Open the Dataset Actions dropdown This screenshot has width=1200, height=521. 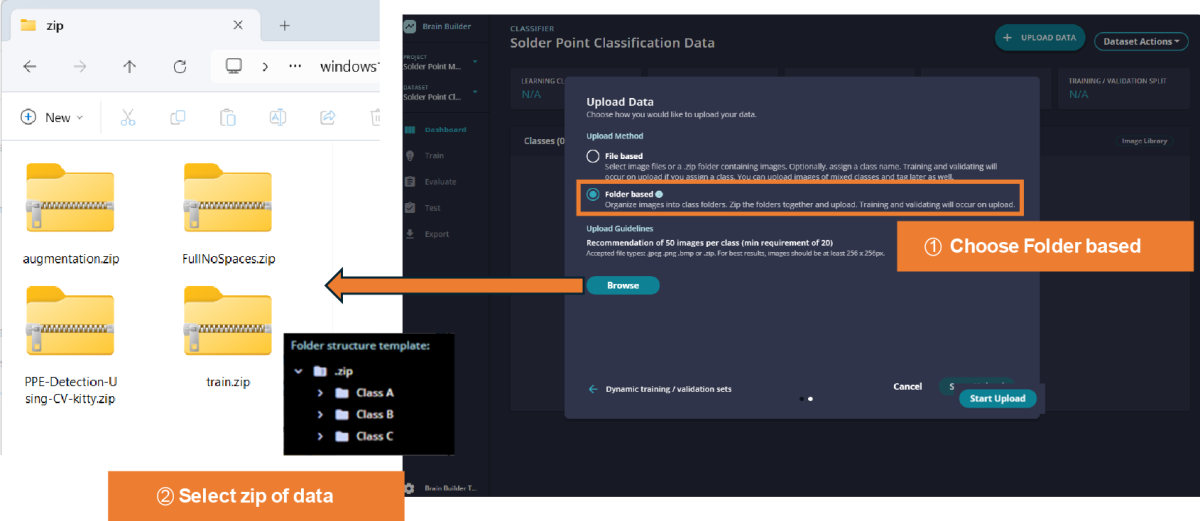point(1141,41)
